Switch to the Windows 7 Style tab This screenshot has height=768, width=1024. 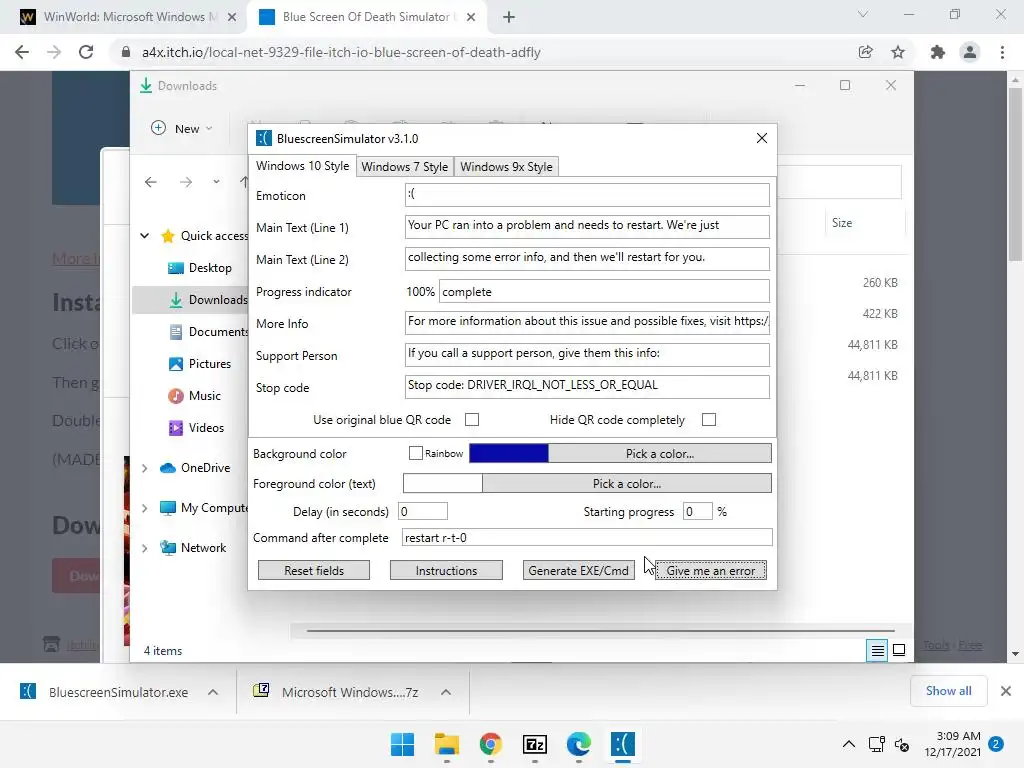[404, 167]
